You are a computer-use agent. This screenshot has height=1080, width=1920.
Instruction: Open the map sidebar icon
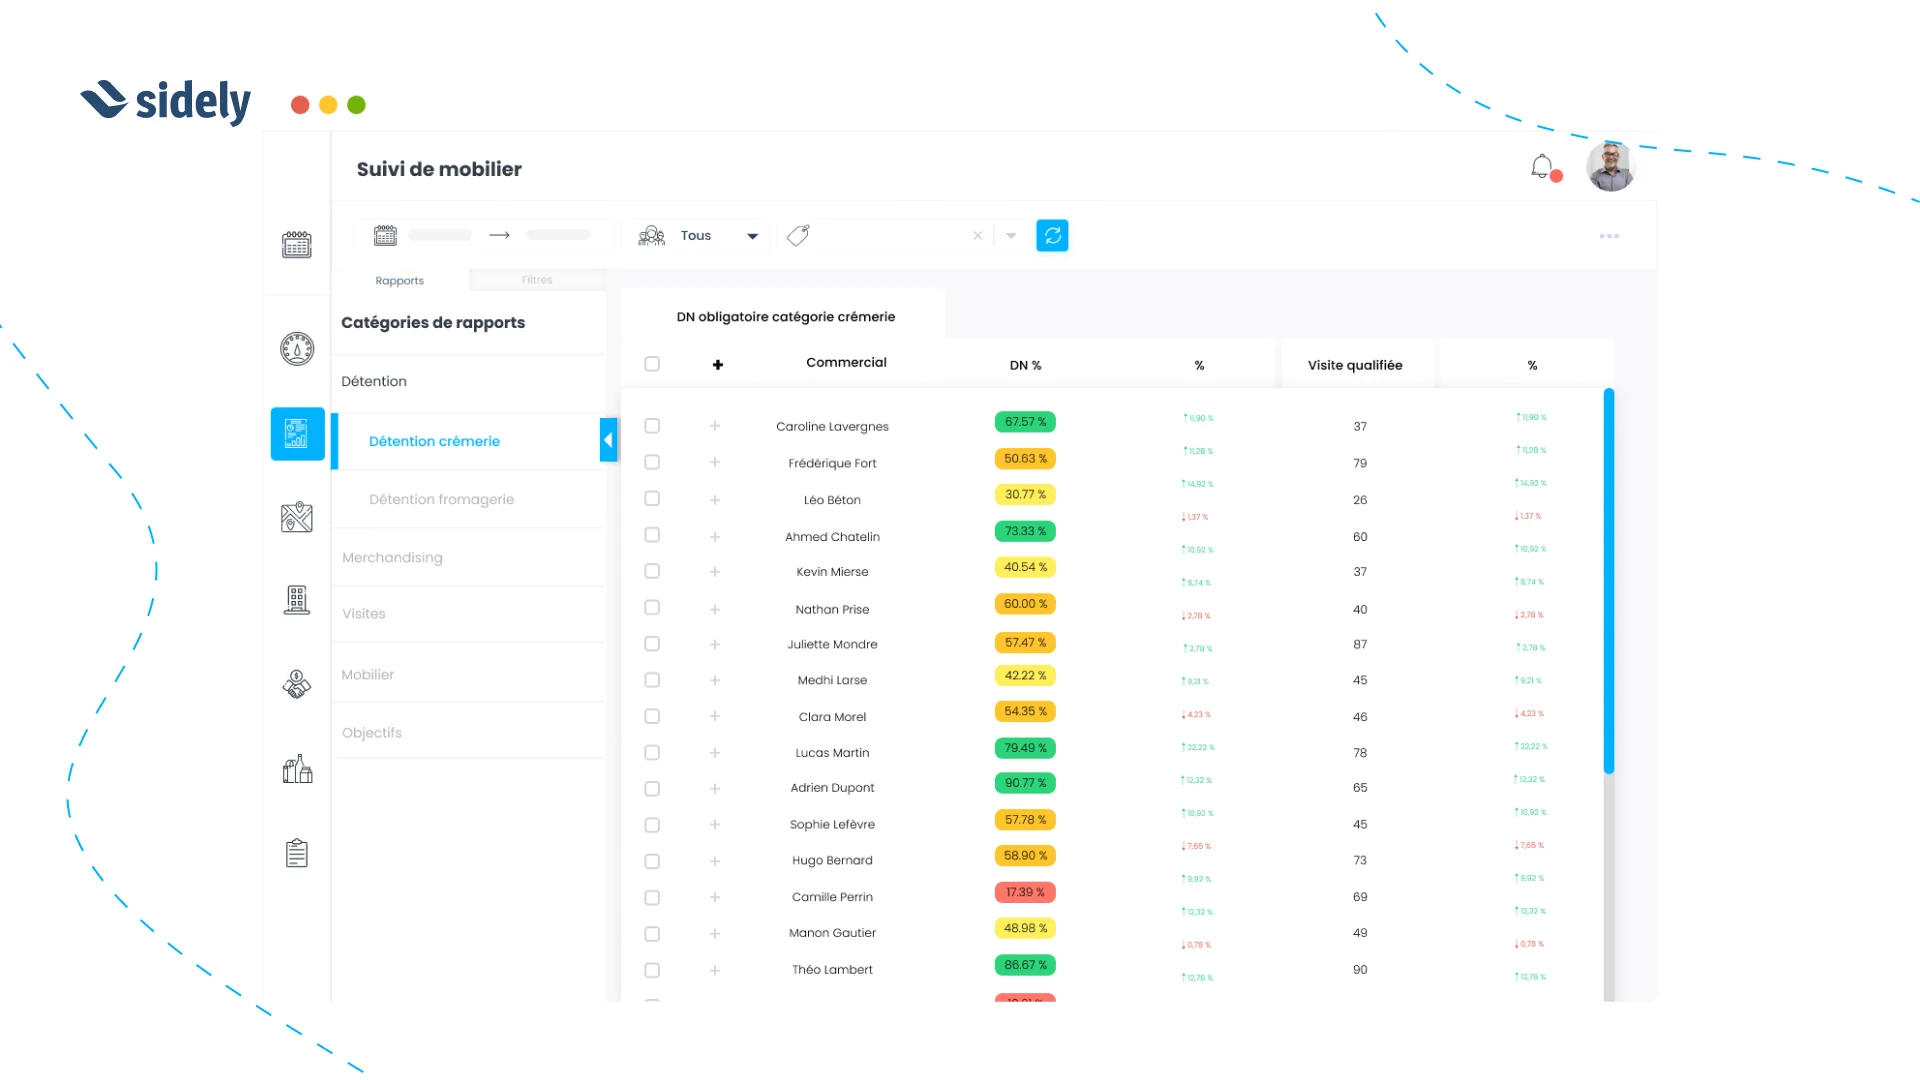coord(297,517)
